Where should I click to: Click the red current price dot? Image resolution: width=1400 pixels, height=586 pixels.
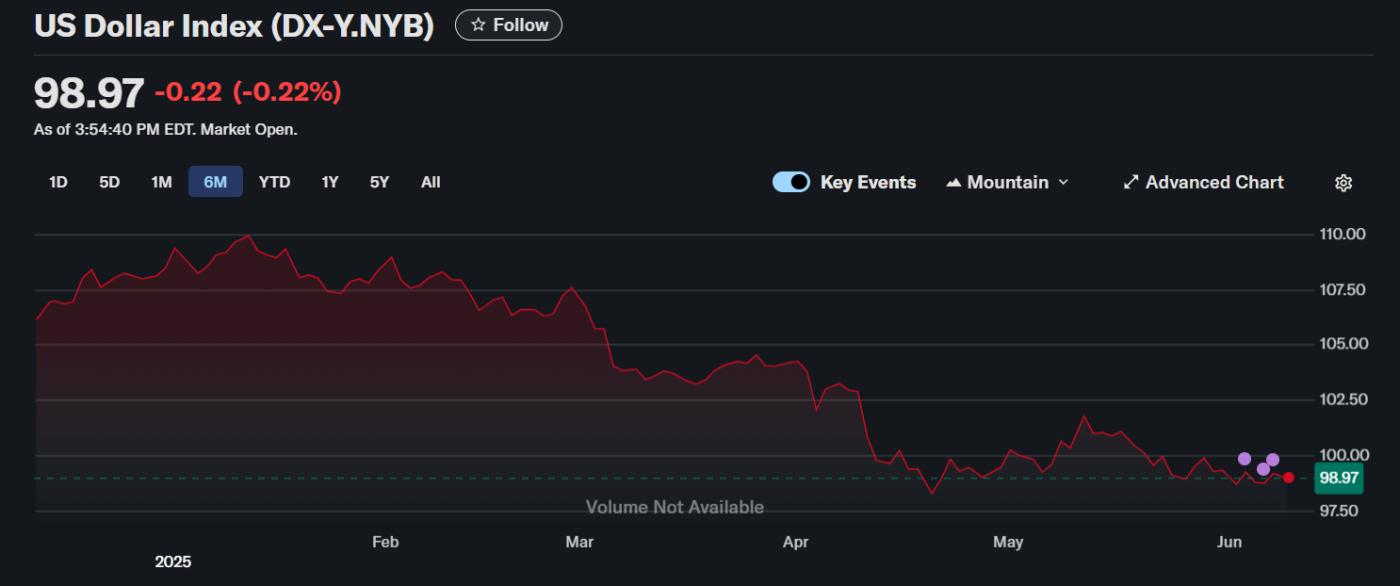click(1289, 478)
